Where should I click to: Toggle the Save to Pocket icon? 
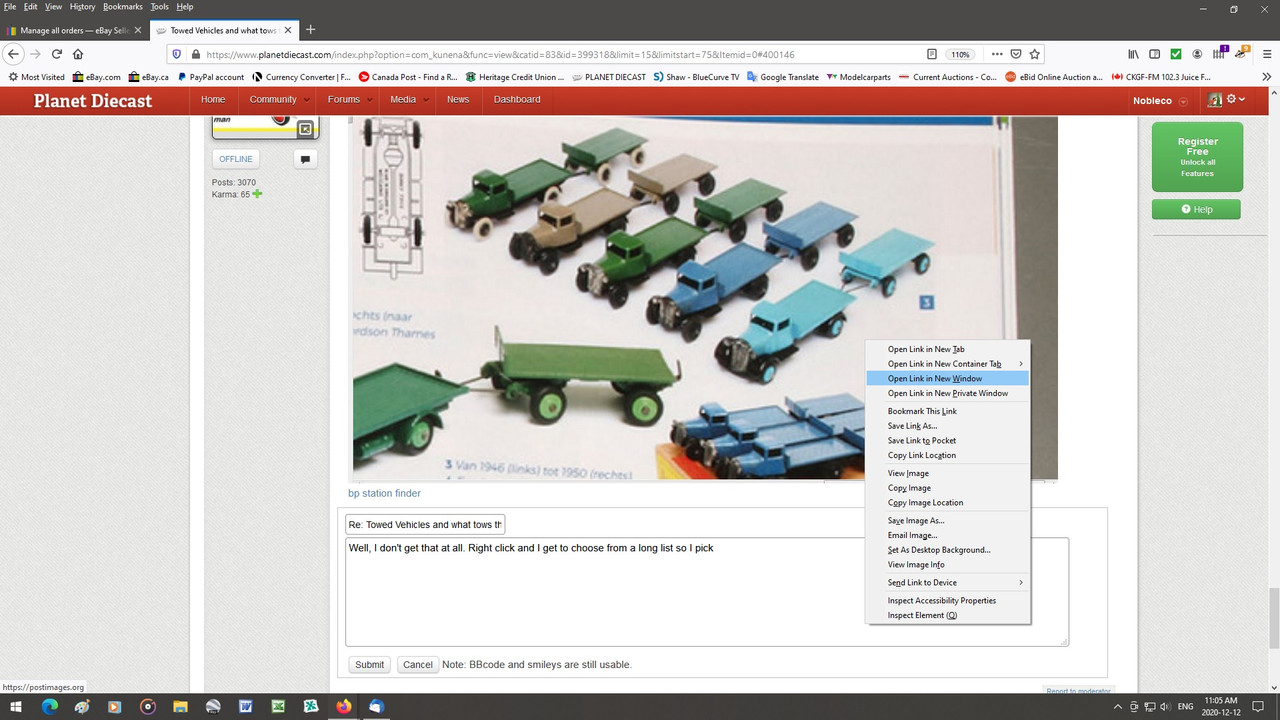pyautogui.click(x=1016, y=54)
